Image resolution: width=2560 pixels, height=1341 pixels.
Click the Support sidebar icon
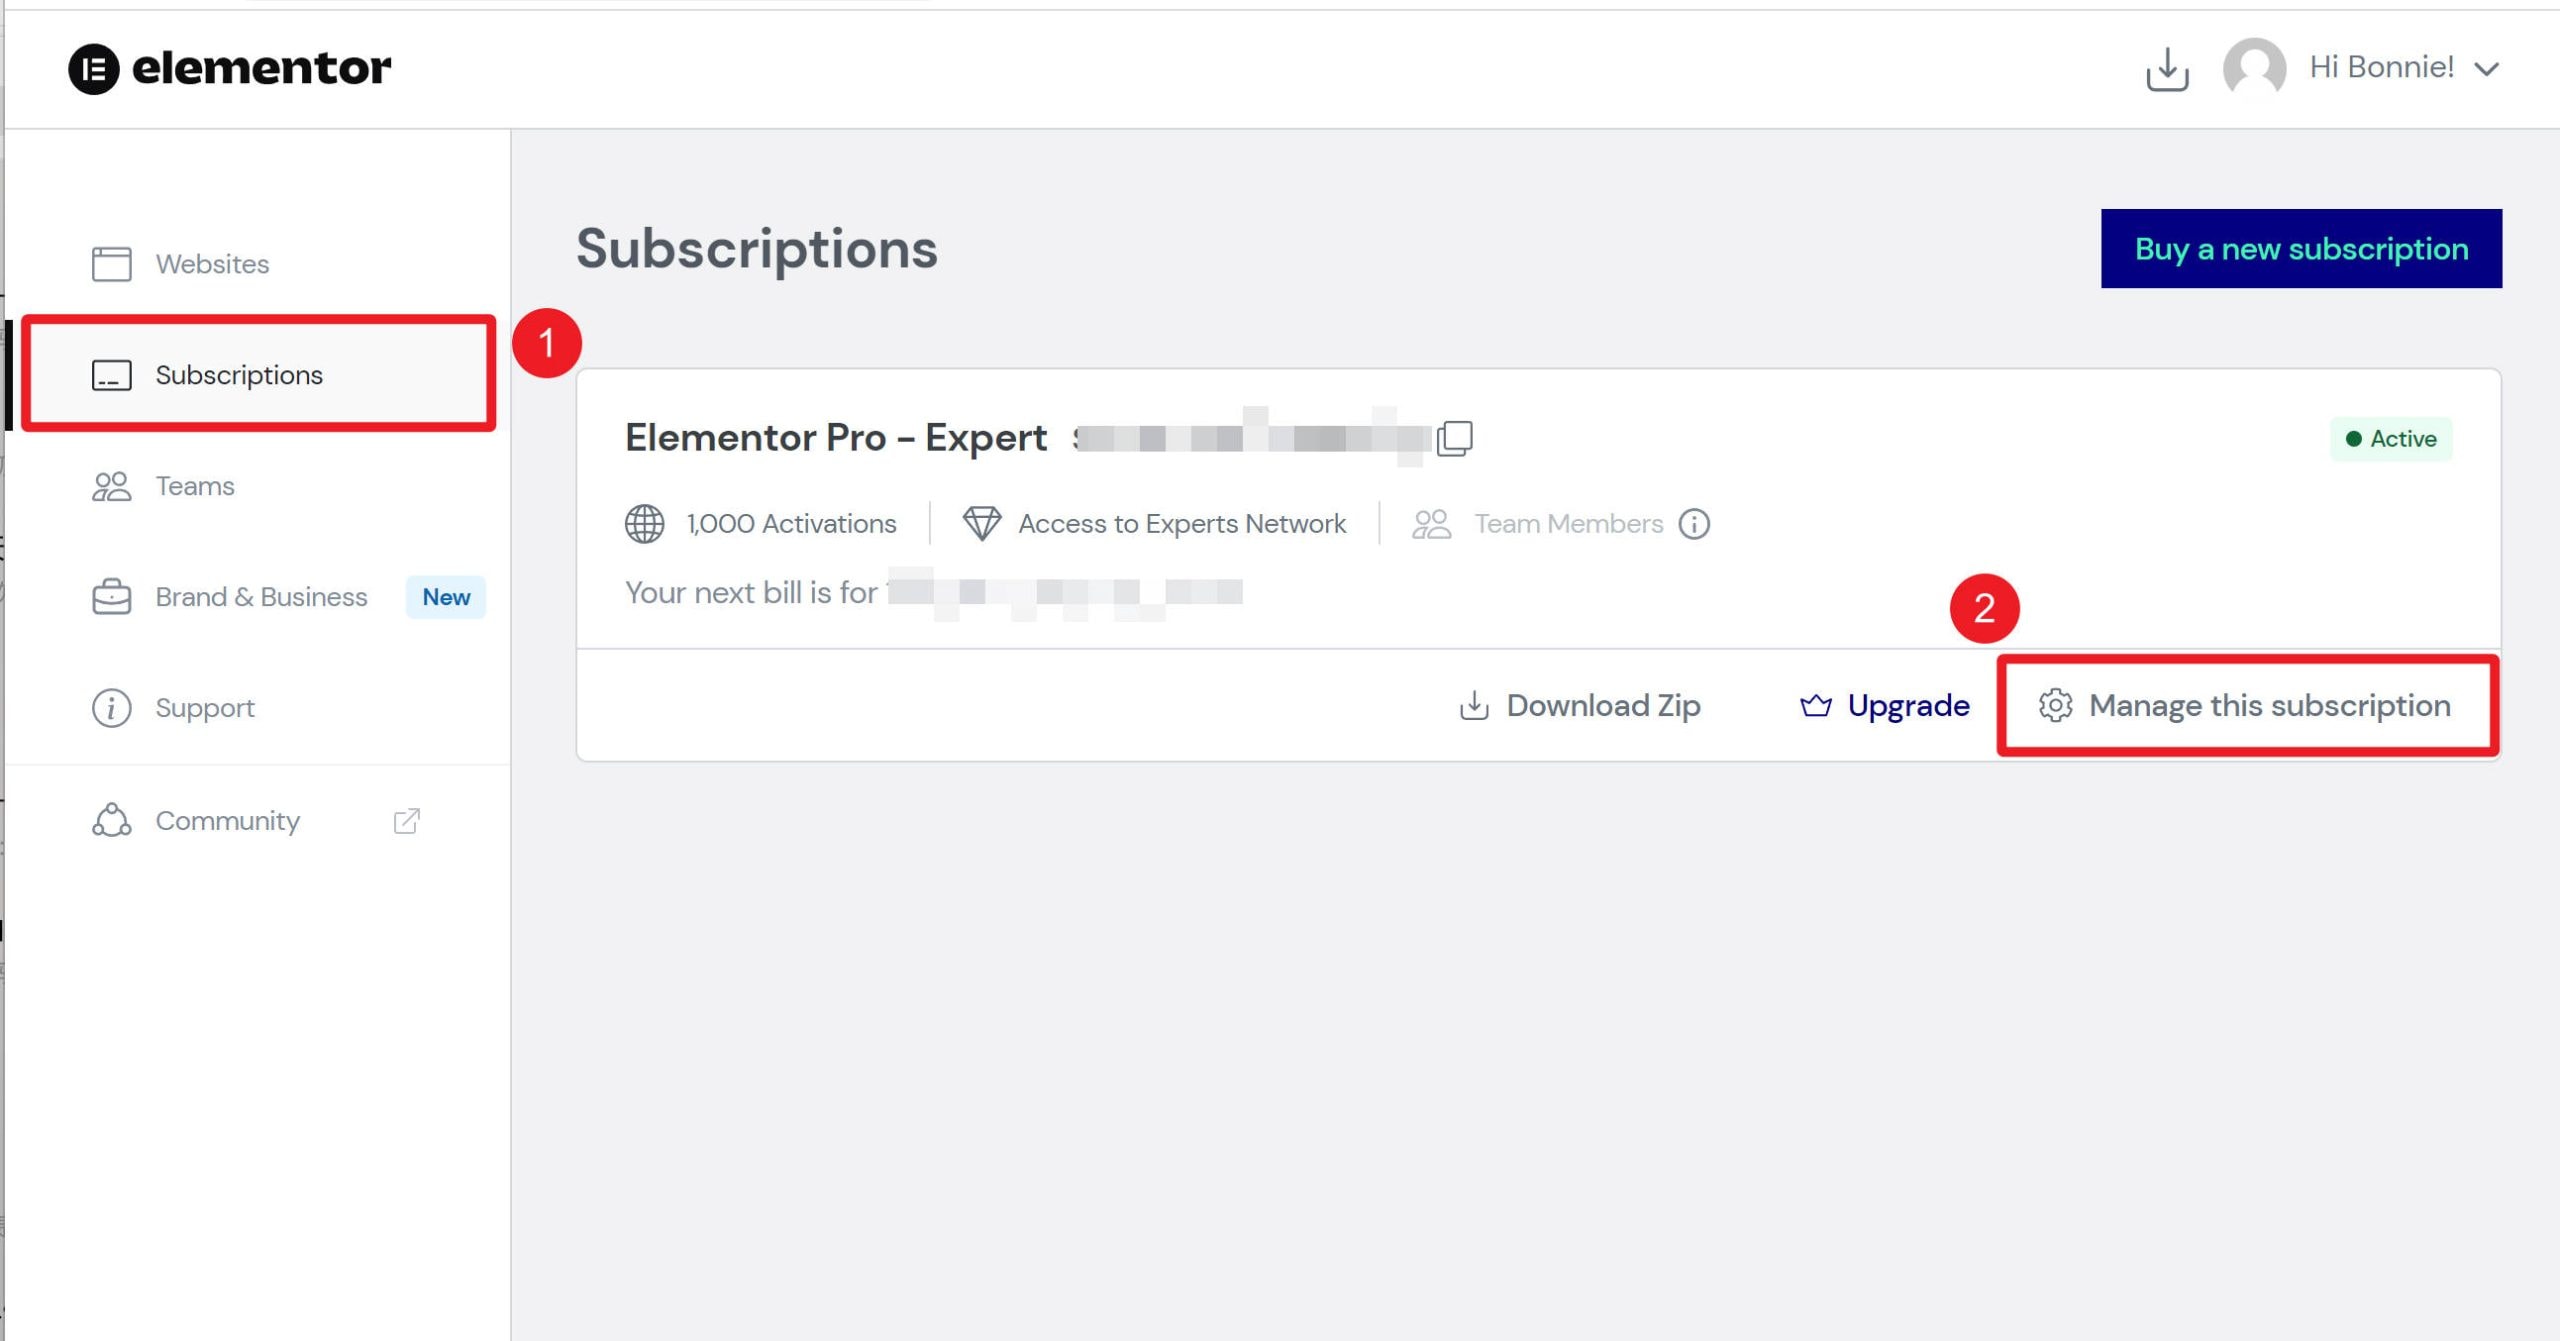click(112, 708)
